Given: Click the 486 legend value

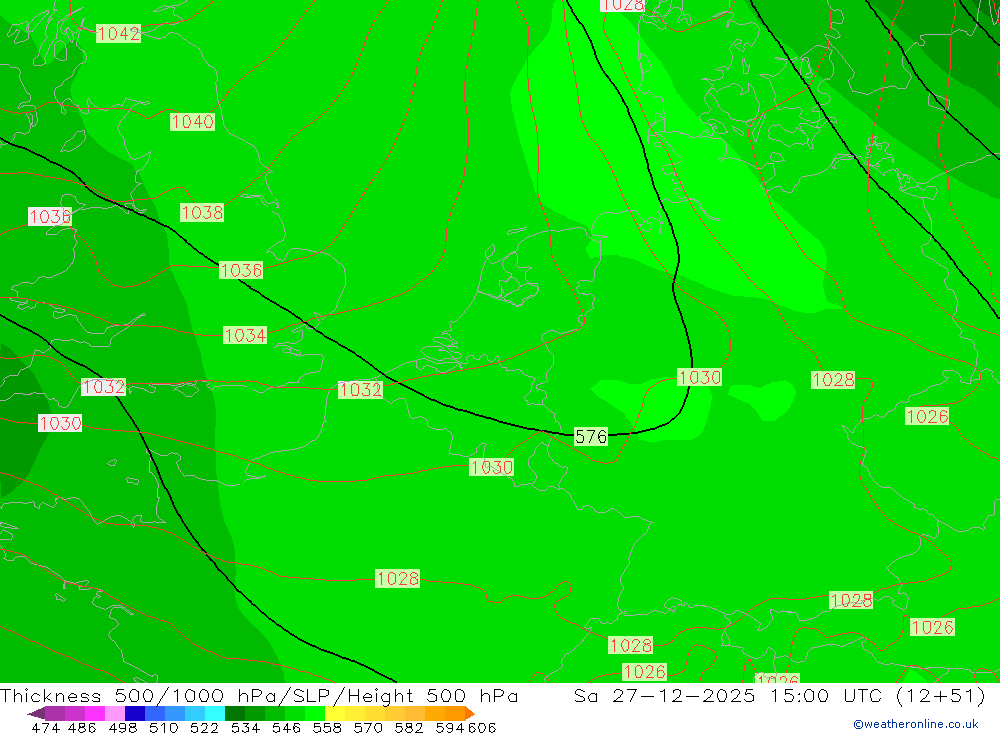Looking at the screenshot, I should [82, 727].
